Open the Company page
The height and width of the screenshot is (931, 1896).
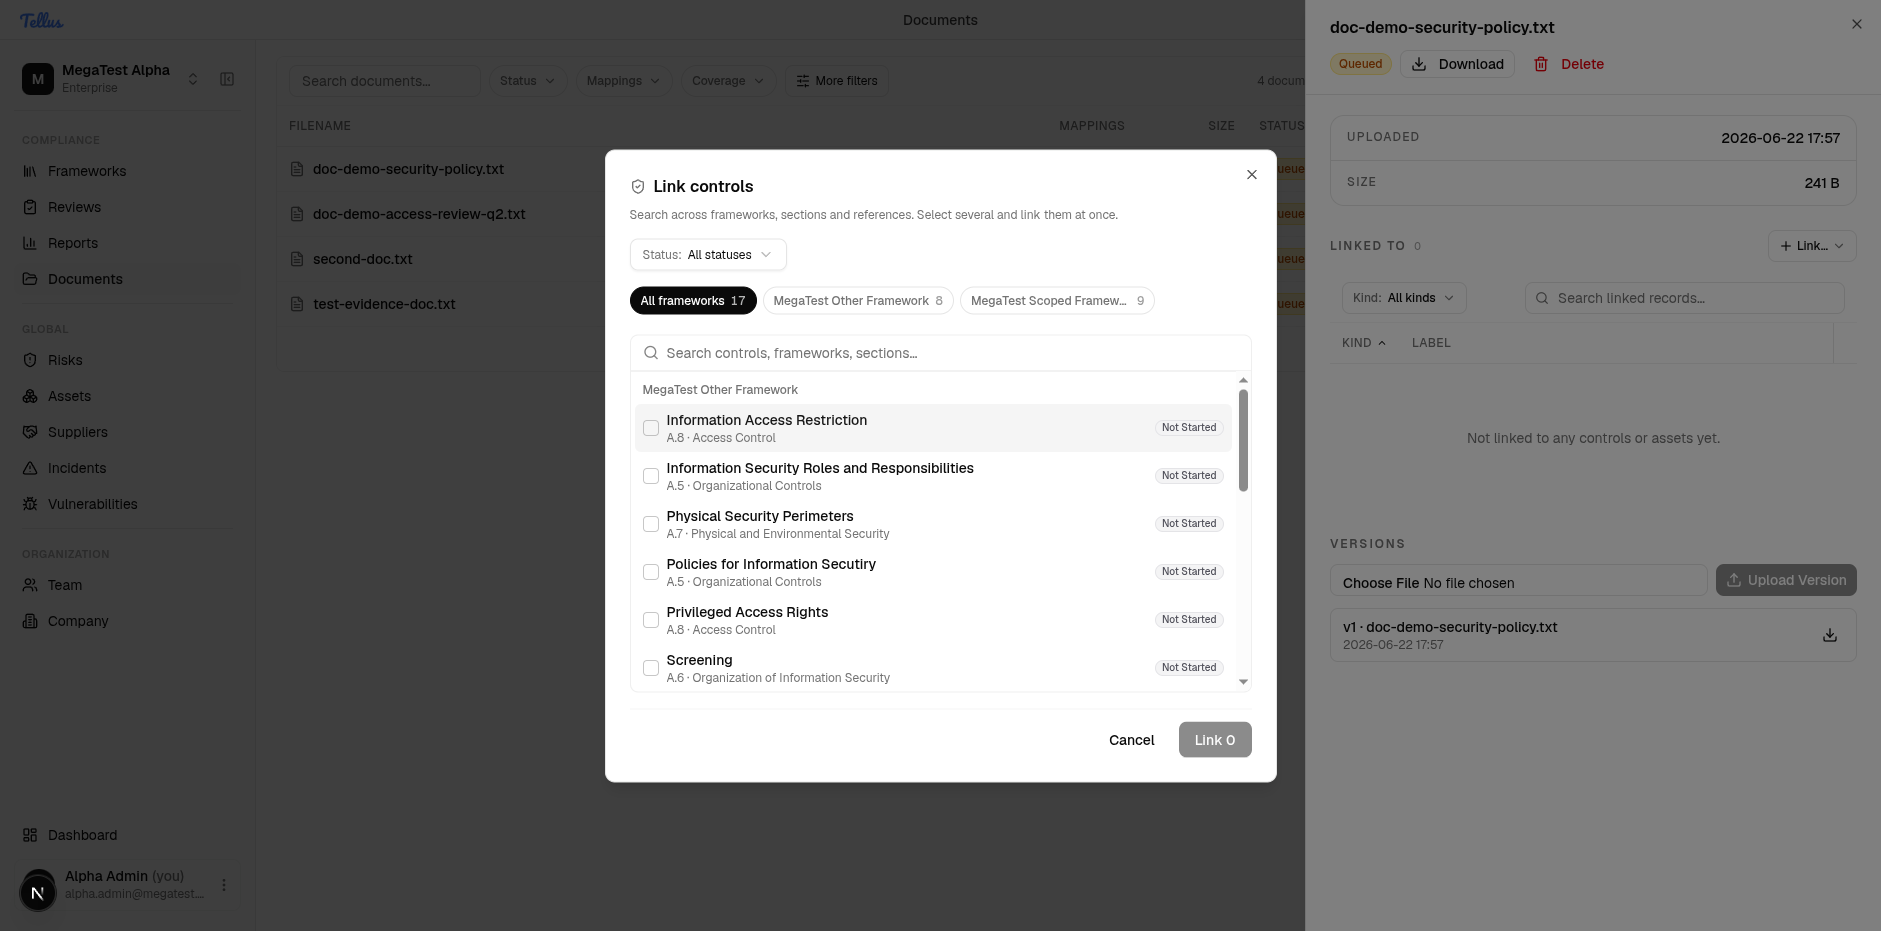(78, 621)
